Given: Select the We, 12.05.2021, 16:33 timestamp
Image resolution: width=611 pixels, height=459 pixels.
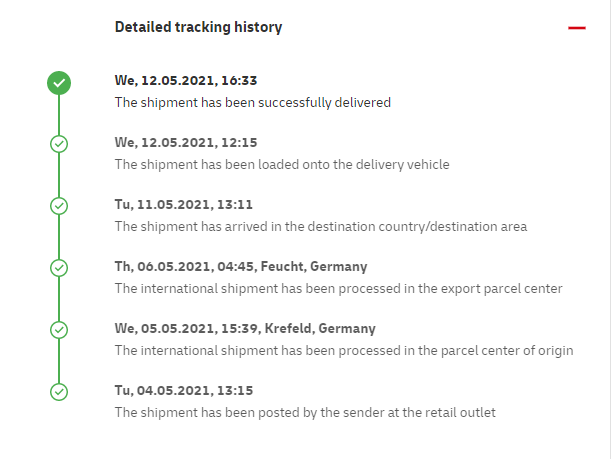Looking at the screenshot, I should point(186,81).
